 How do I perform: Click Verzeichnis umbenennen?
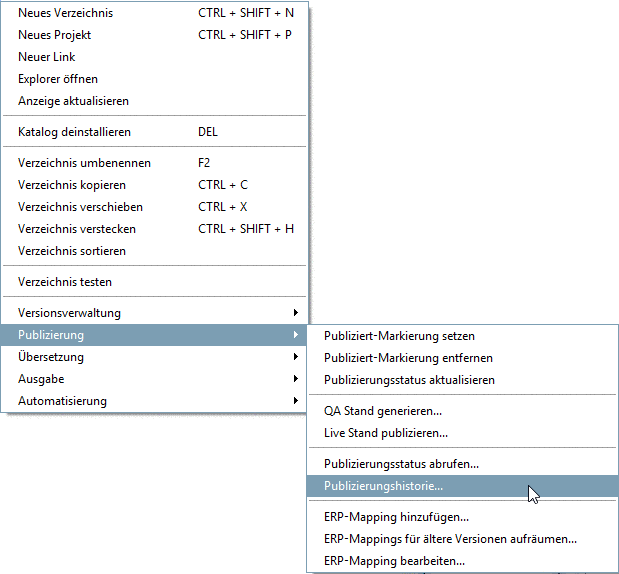85,163
